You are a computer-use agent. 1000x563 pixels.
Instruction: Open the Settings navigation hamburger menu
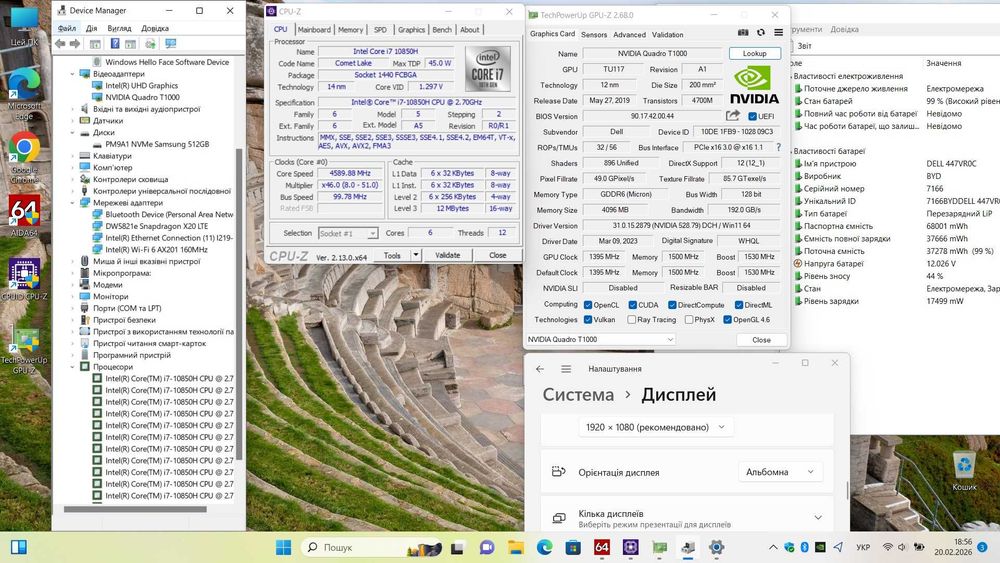566,369
